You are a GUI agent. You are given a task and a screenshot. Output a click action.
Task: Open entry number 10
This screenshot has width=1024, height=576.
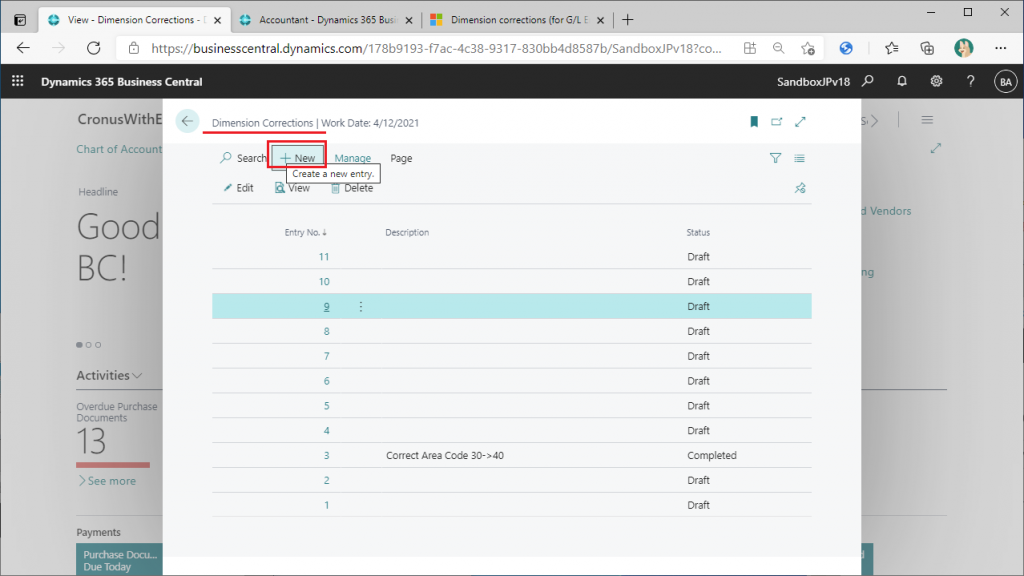324,281
